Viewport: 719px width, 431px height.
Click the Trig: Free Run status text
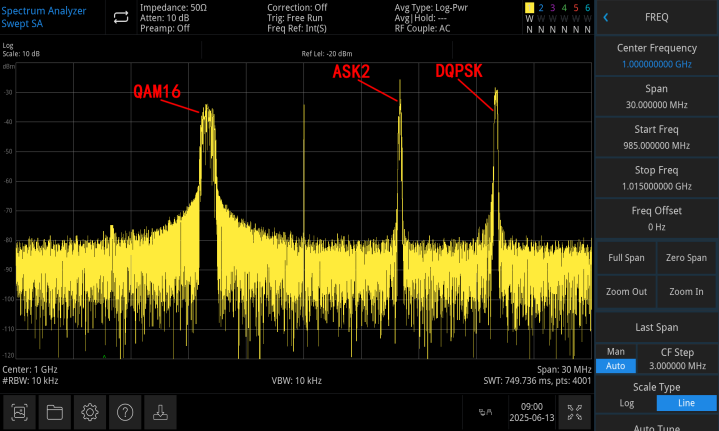pyautogui.click(x=295, y=18)
